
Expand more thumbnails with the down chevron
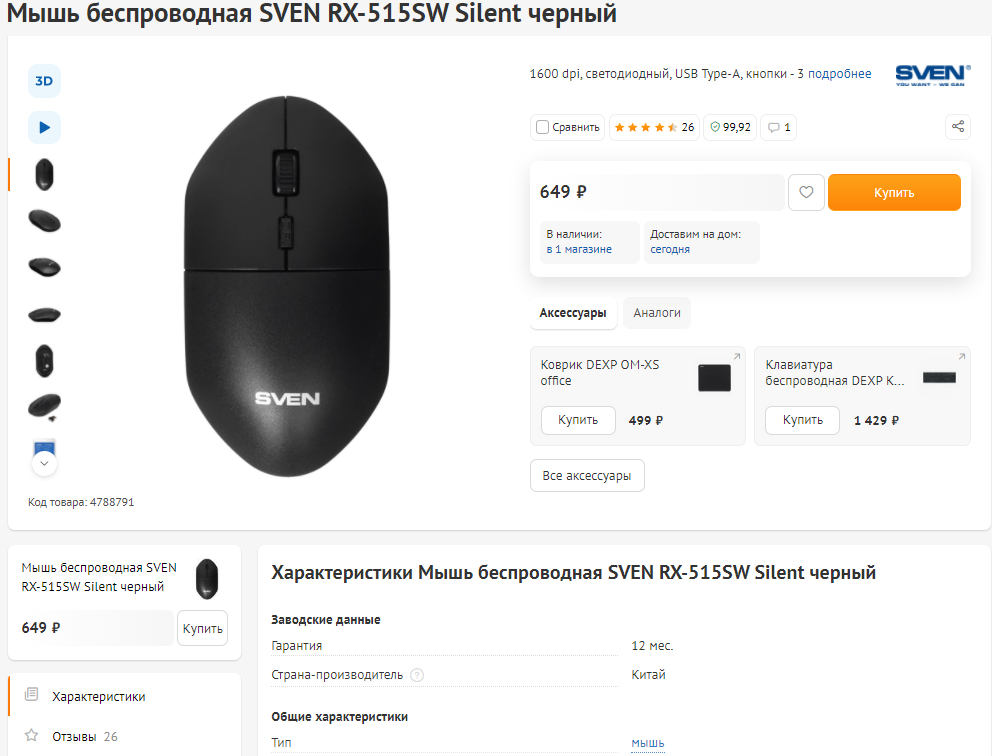[x=44, y=463]
